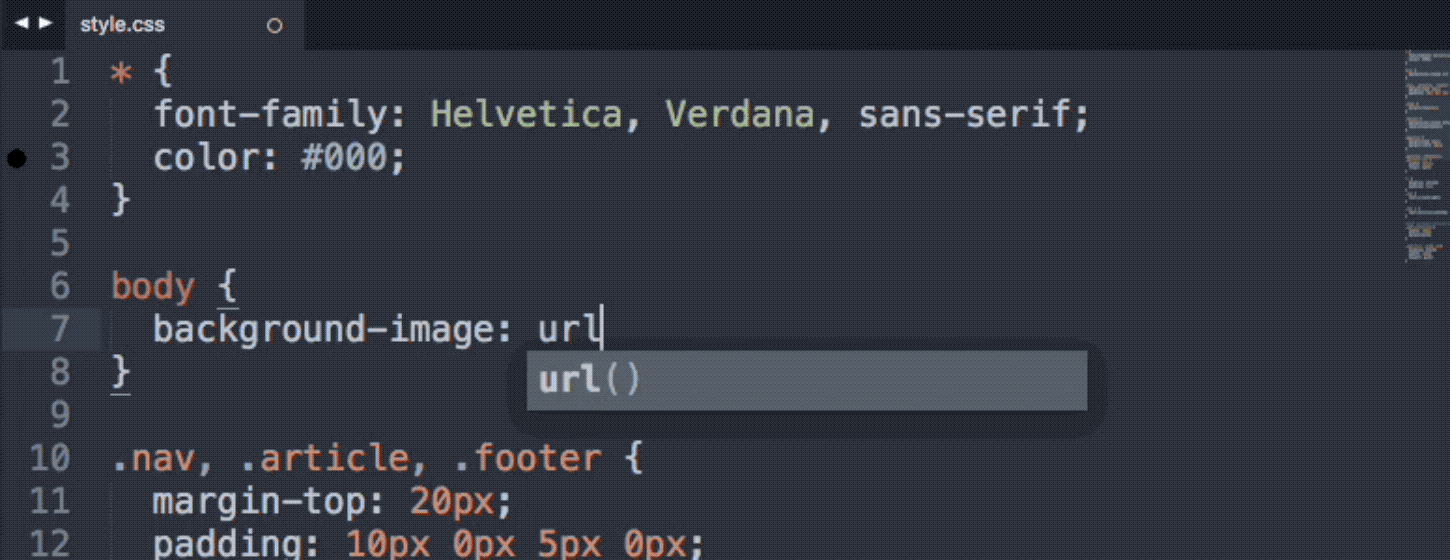Click line number 10 in the gutter

pyautogui.click(x=49, y=458)
